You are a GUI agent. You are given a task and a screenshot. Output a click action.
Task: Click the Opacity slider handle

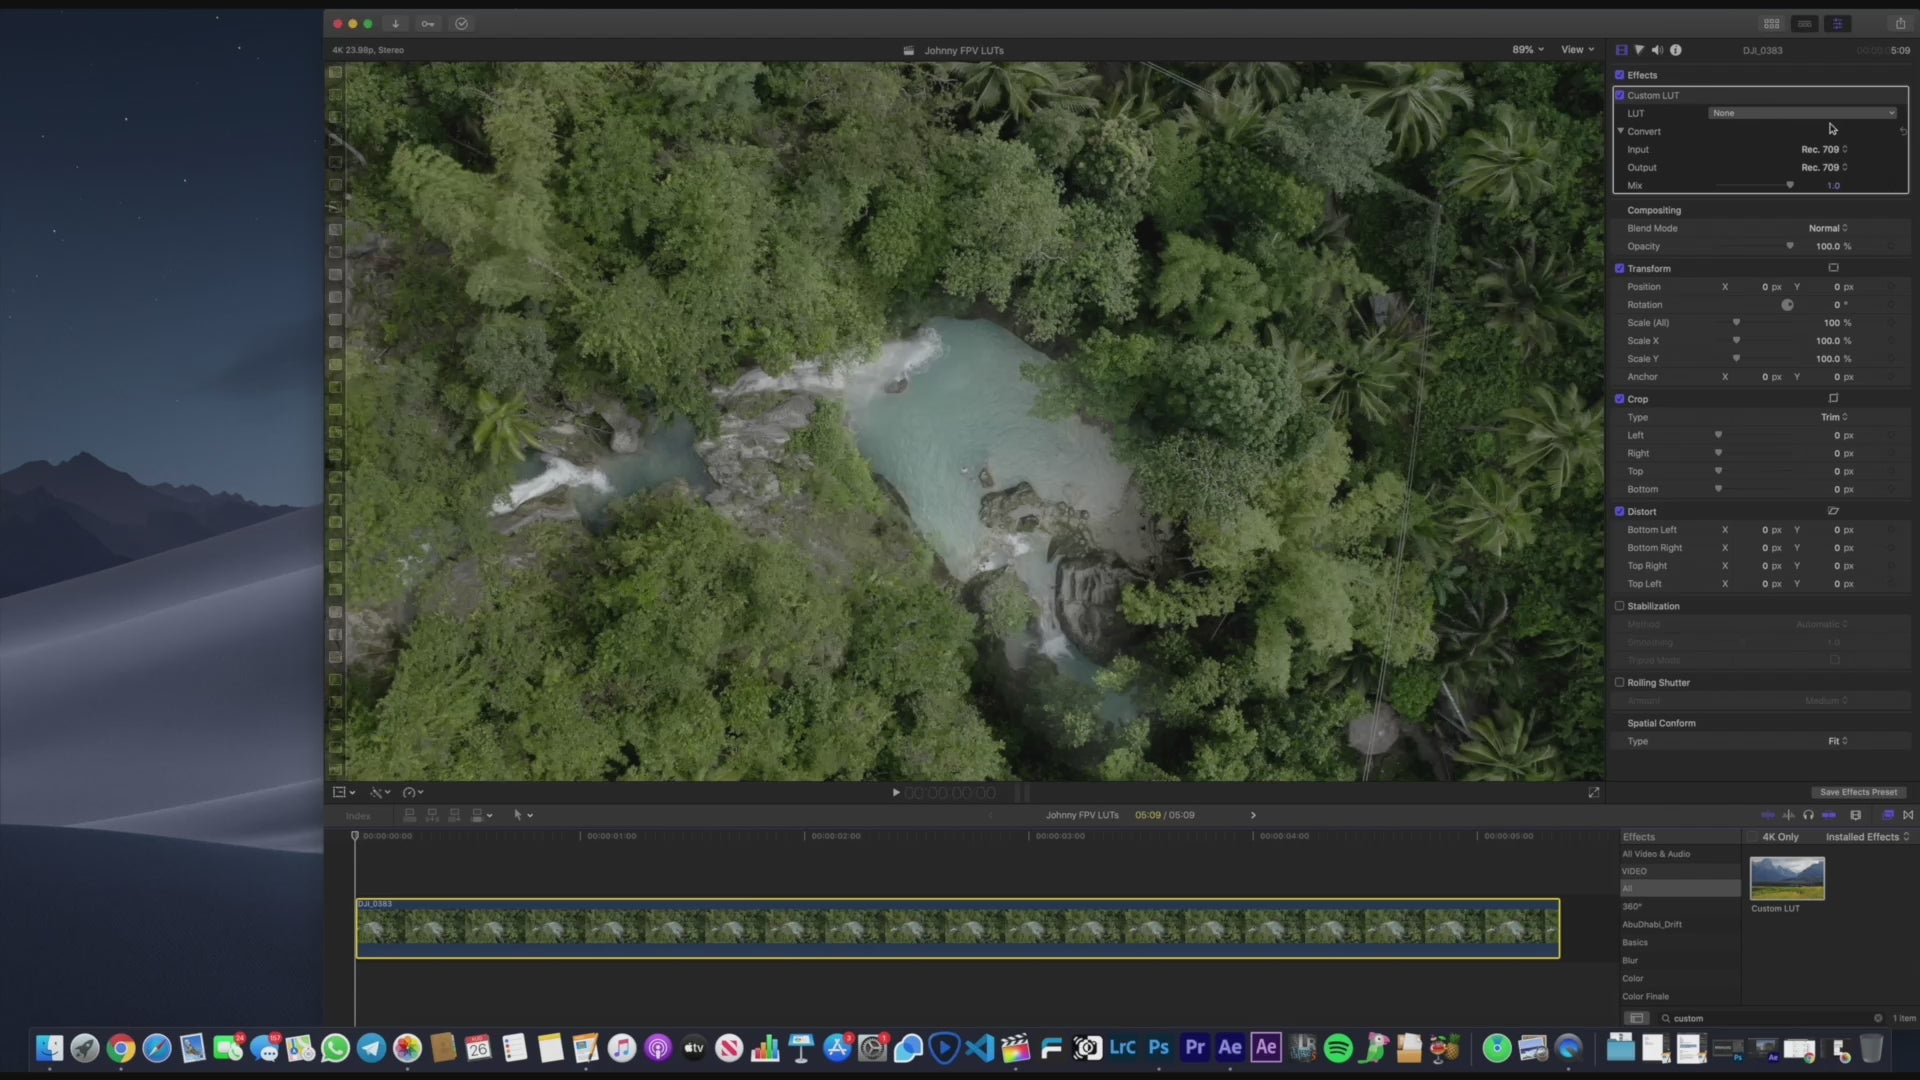pos(1790,246)
